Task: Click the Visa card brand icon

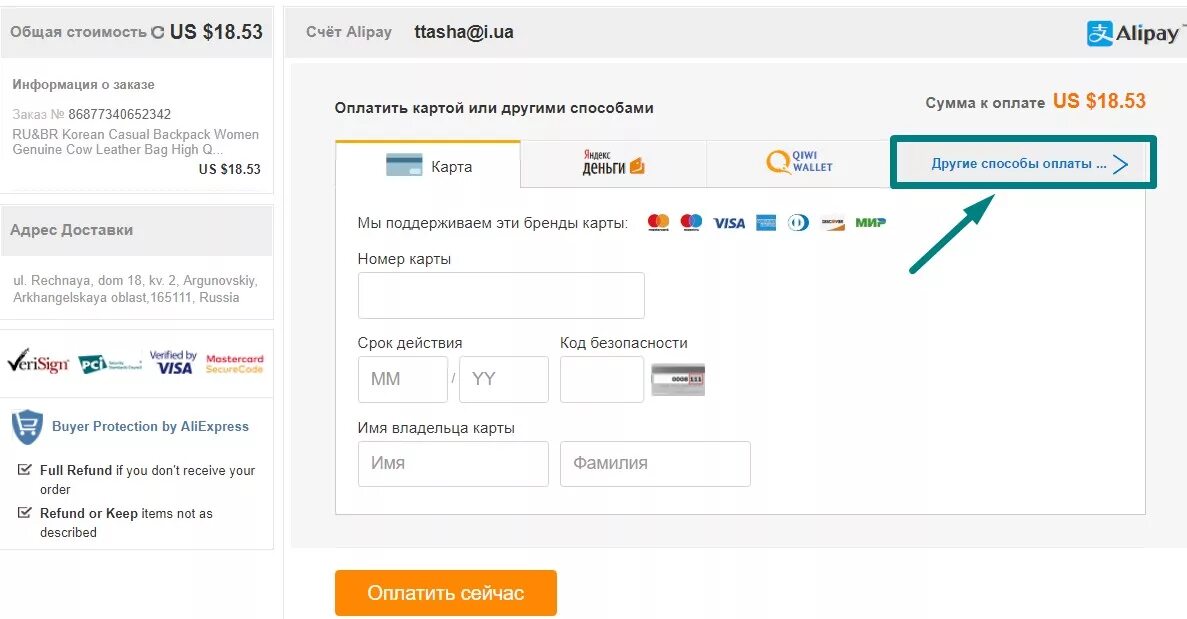Action: [x=728, y=223]
